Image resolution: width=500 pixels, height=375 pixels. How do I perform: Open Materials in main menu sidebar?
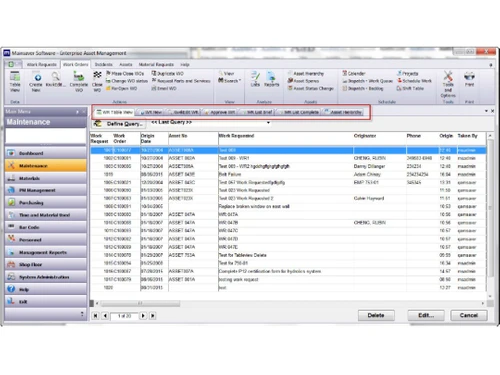[x=46, y=178]
